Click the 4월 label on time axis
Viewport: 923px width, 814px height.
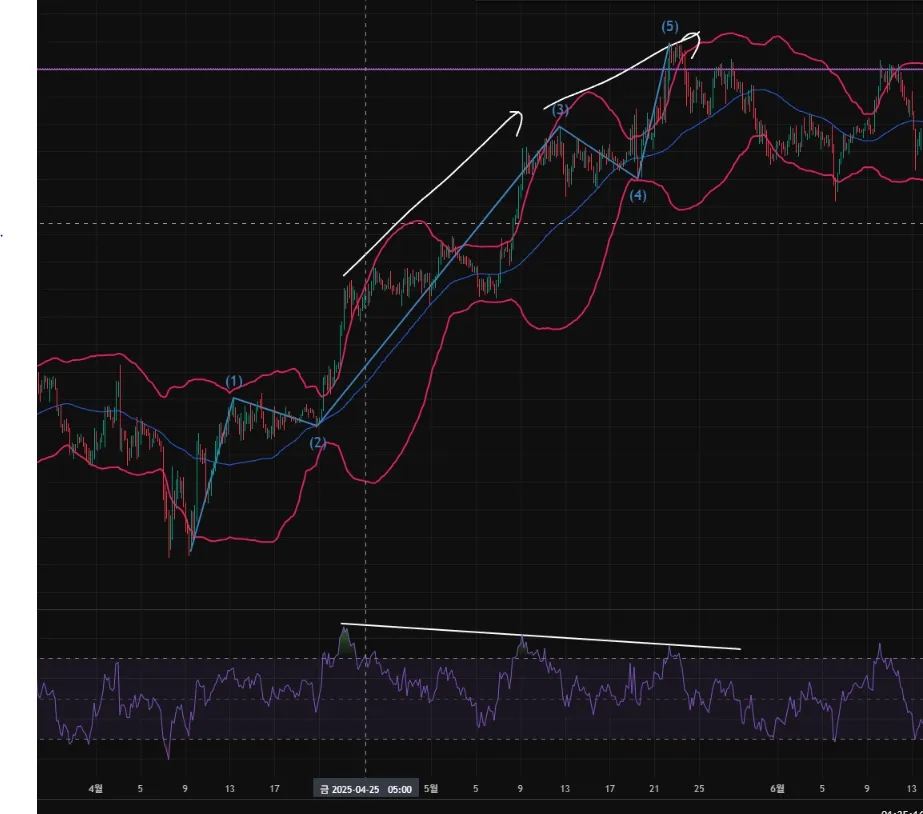95,789
